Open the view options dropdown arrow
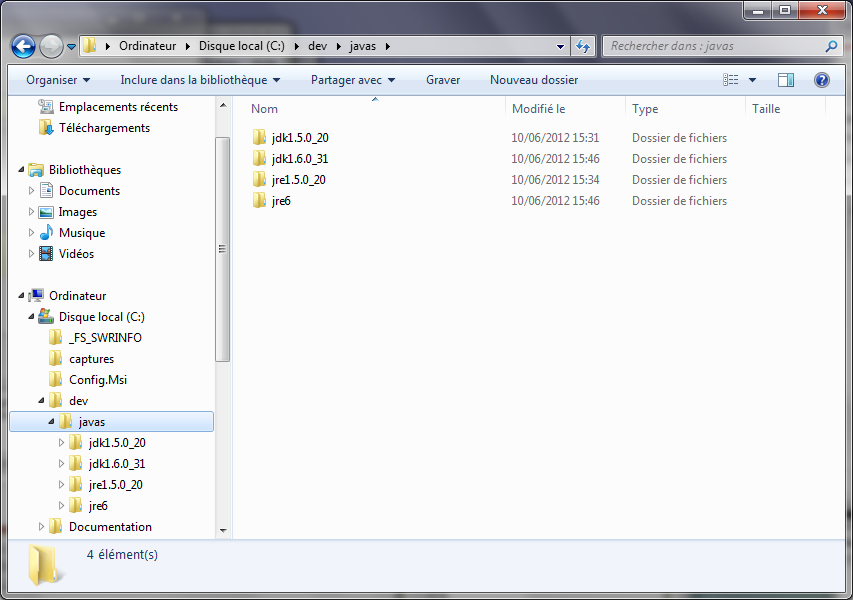The height and width of the screenshot is (600, 853). pos(752,80)
